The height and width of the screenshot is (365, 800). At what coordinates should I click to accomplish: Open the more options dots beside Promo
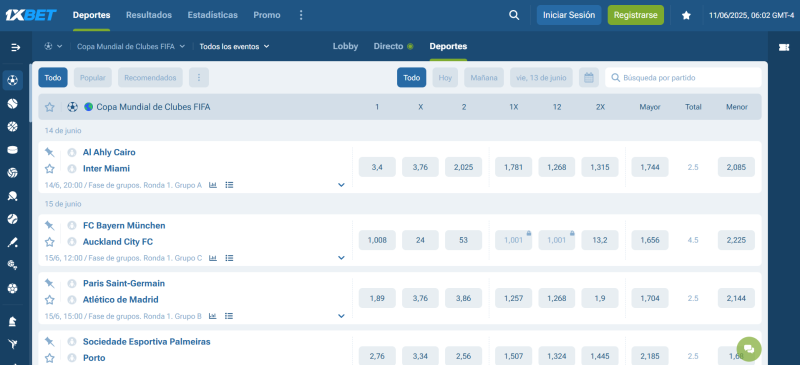point(301,15)
